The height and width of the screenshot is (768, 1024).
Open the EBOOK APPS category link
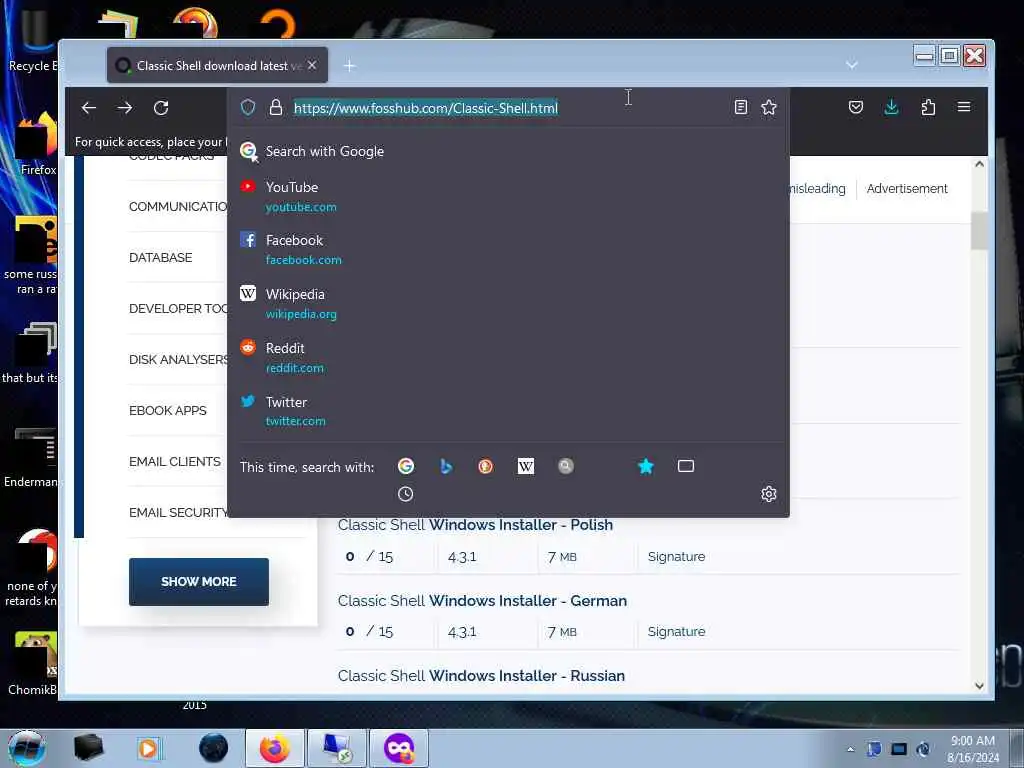click(x=168, y=410)
